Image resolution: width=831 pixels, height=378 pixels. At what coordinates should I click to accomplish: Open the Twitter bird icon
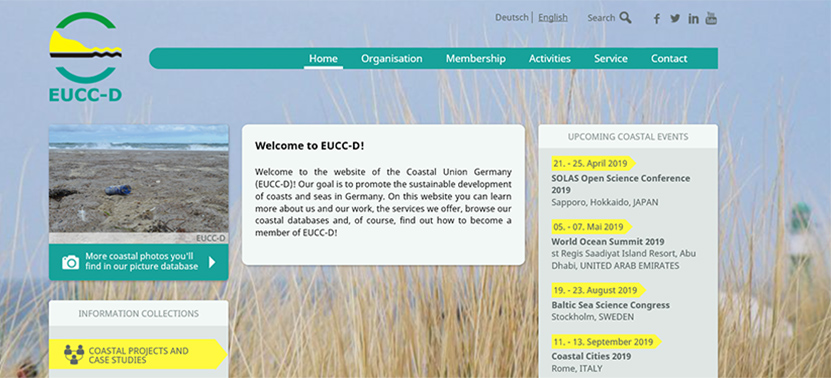[x=675, y=19]
